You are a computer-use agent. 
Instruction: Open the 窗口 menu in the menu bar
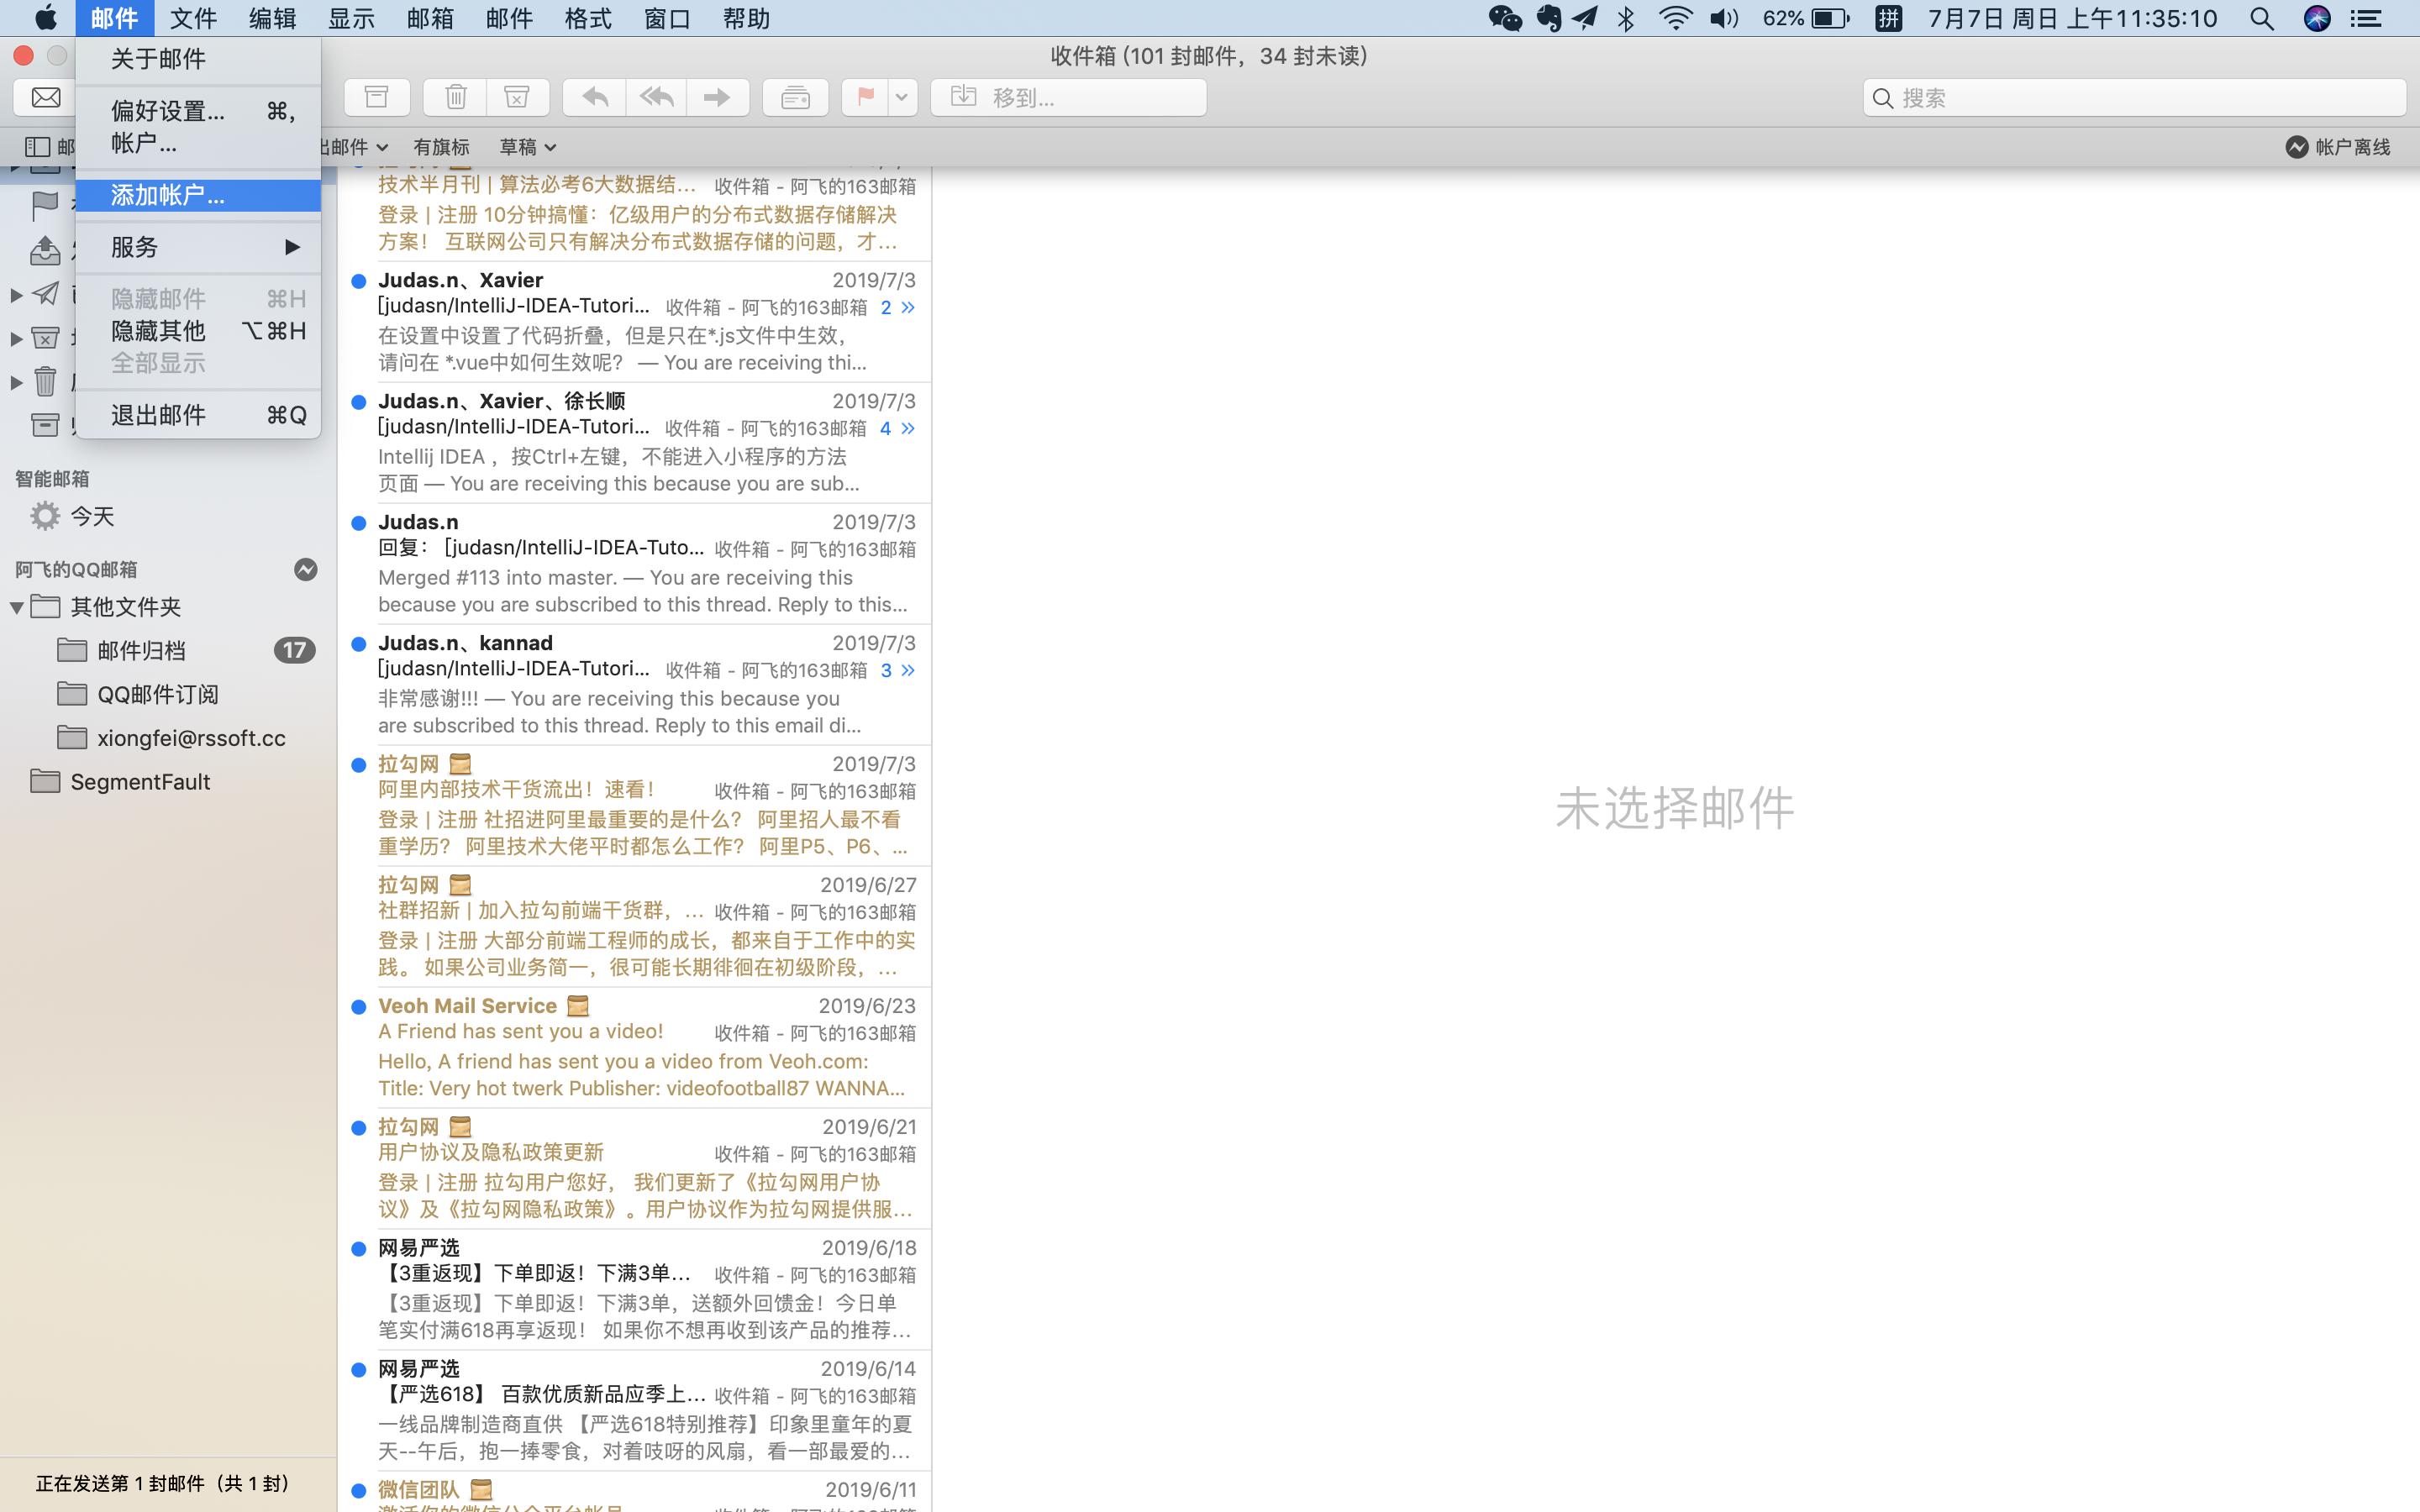tap(666, 18)
